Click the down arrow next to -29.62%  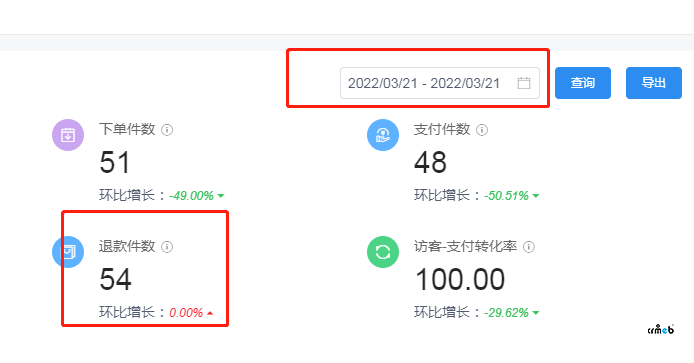click(x=536, y=313)
